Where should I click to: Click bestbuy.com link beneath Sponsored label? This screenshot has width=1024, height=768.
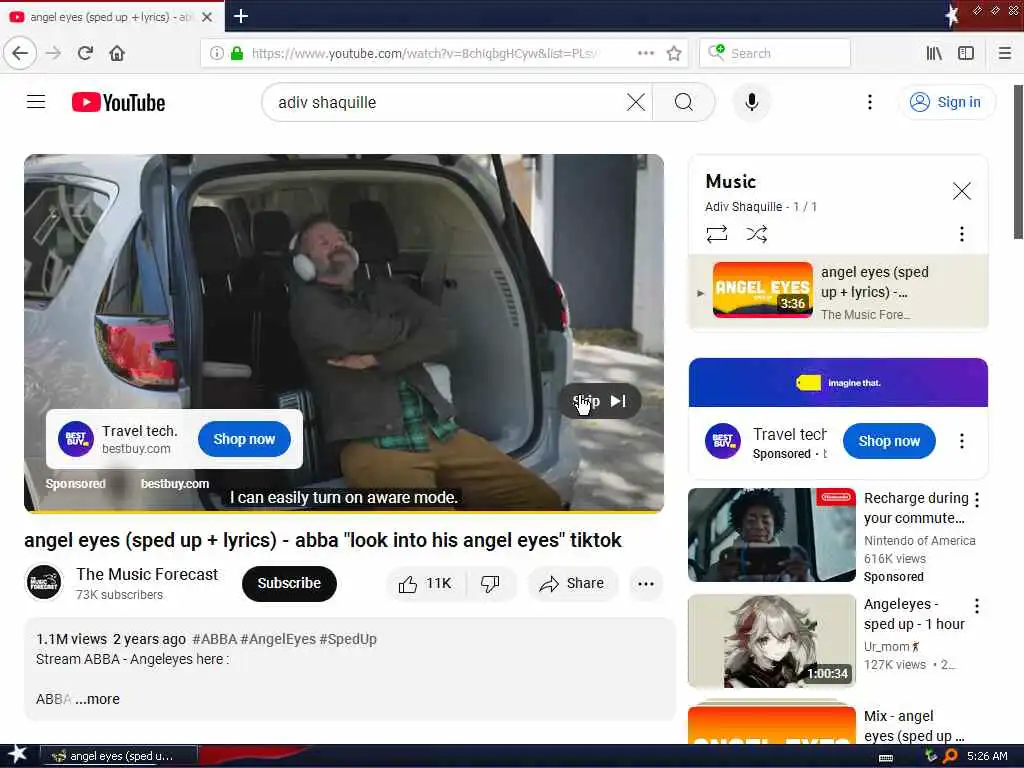174,484
